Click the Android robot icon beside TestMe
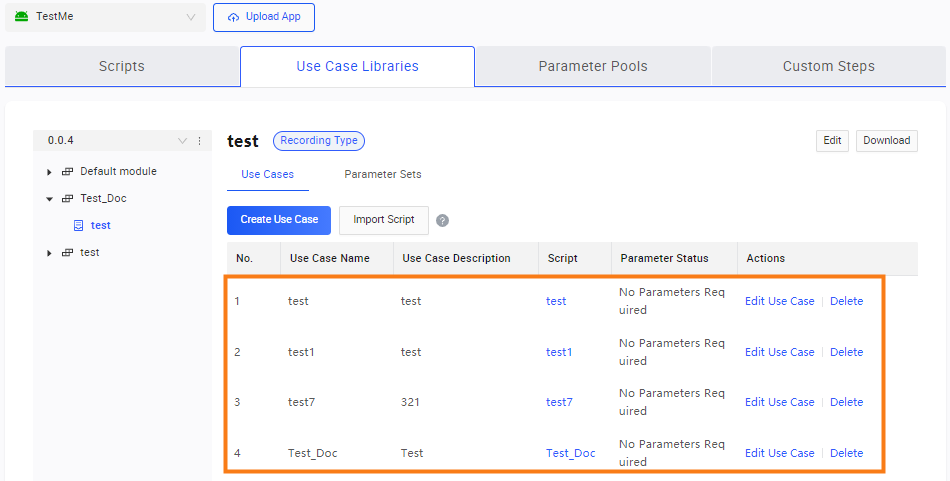Image resolution: width=950 pixels, height=481 pixels. [x=21, y=17]
